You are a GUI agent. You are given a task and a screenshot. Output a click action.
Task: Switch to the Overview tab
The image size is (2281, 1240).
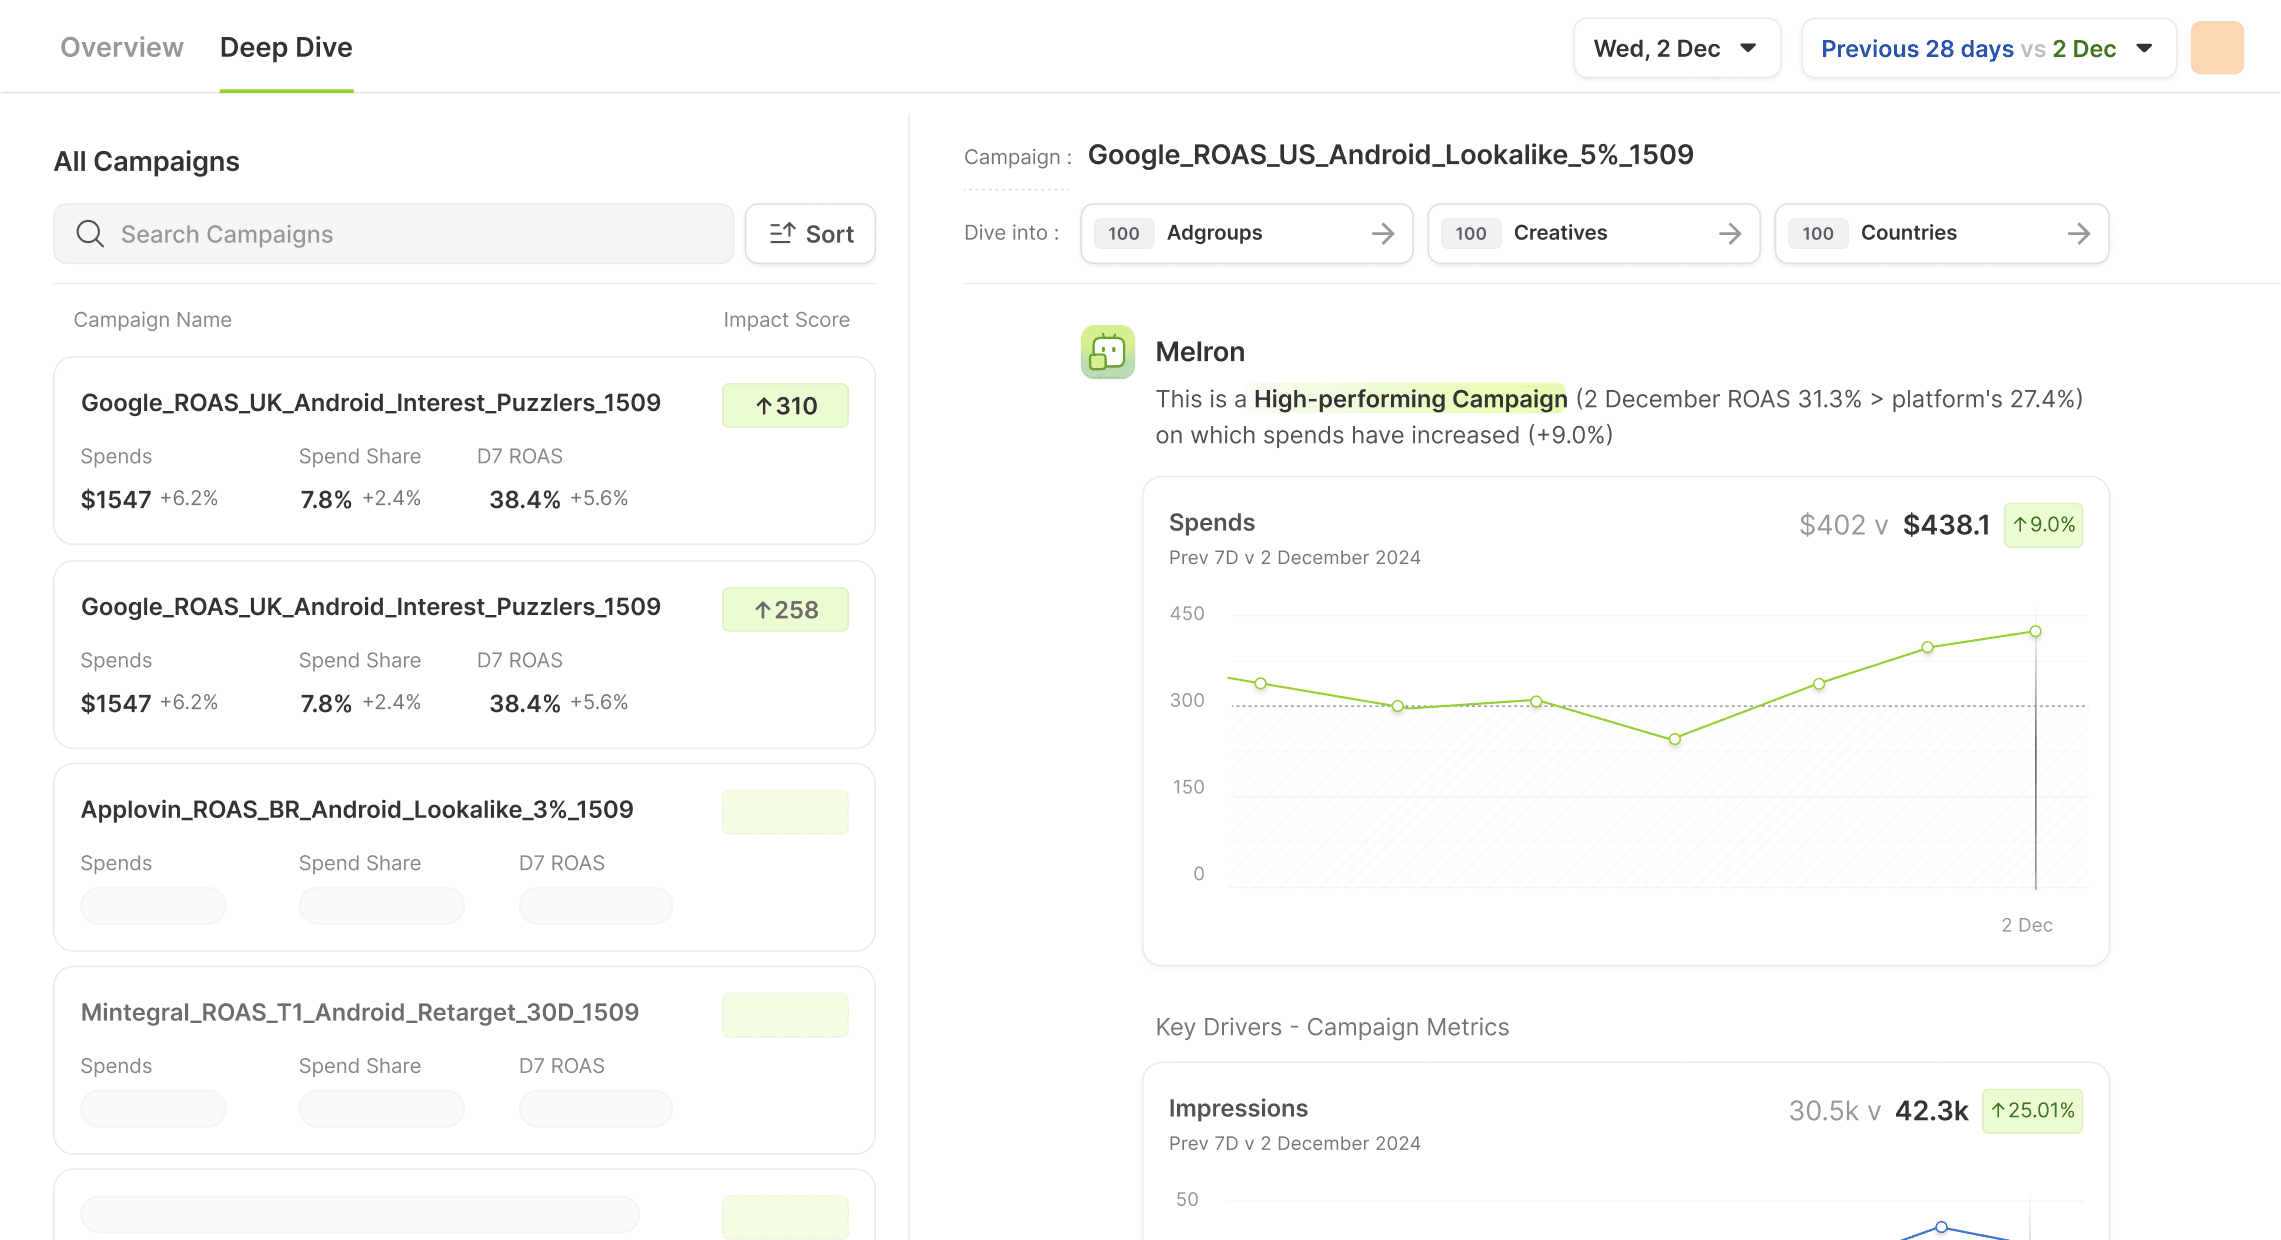point(122,48)
